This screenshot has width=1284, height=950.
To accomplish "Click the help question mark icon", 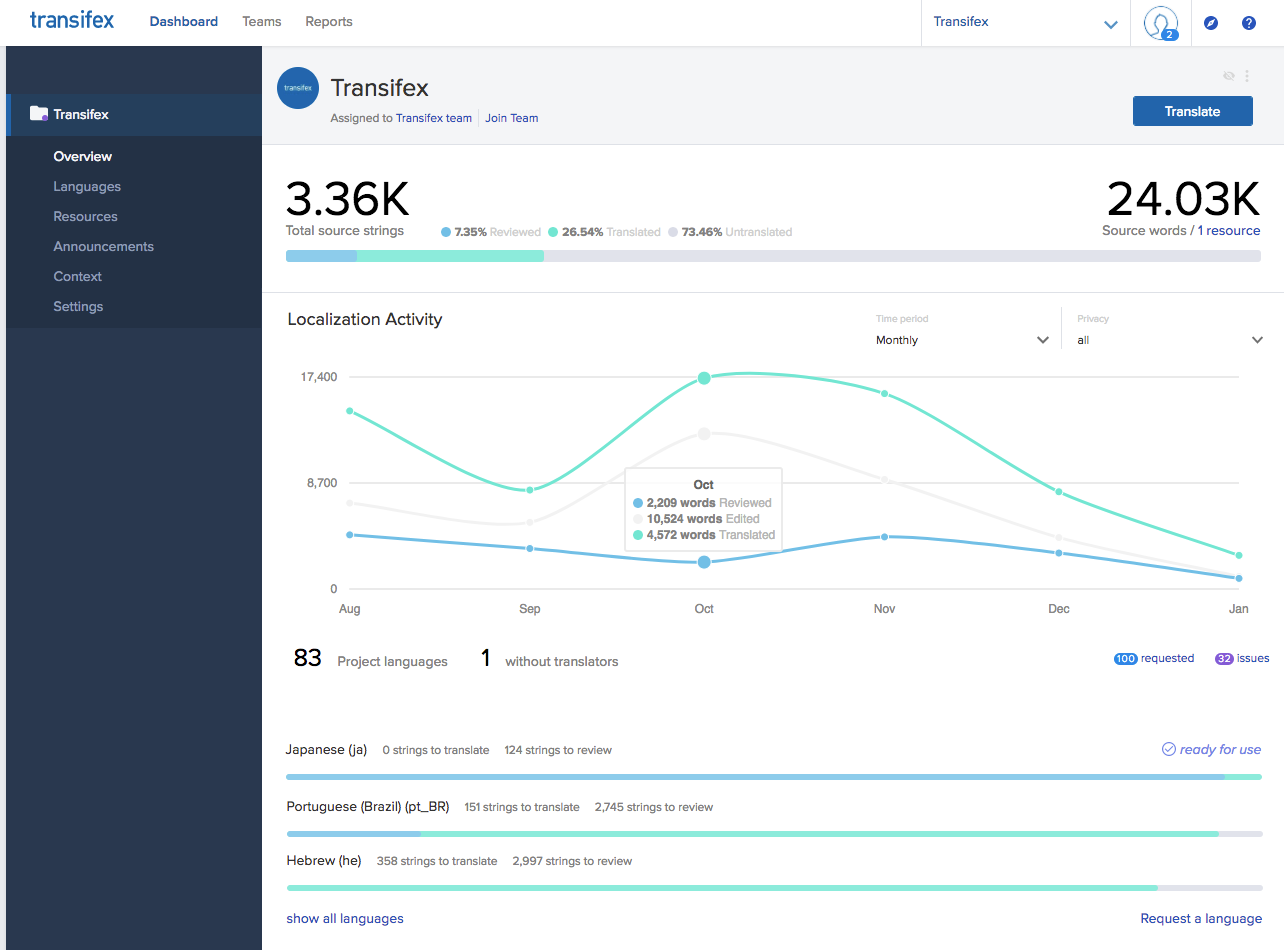I will [x=1248, y=23].
